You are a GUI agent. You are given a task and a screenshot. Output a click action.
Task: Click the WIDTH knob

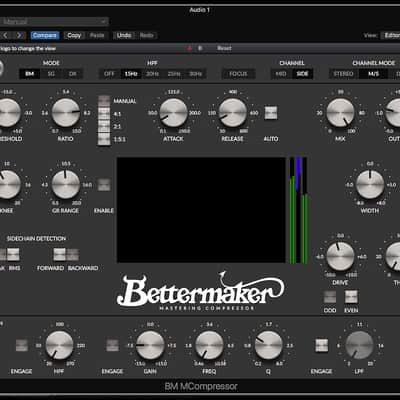click(x=370, y=185)
